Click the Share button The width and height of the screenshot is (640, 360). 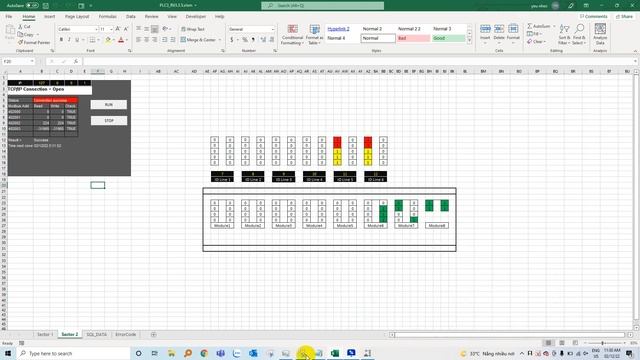coord(624,17)
